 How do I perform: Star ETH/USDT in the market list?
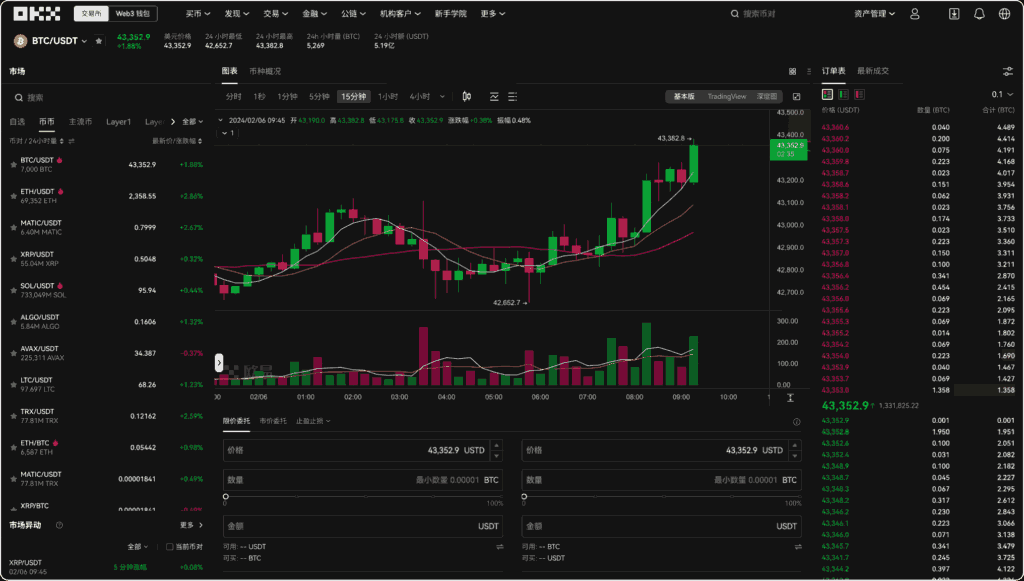click(13, 195)
